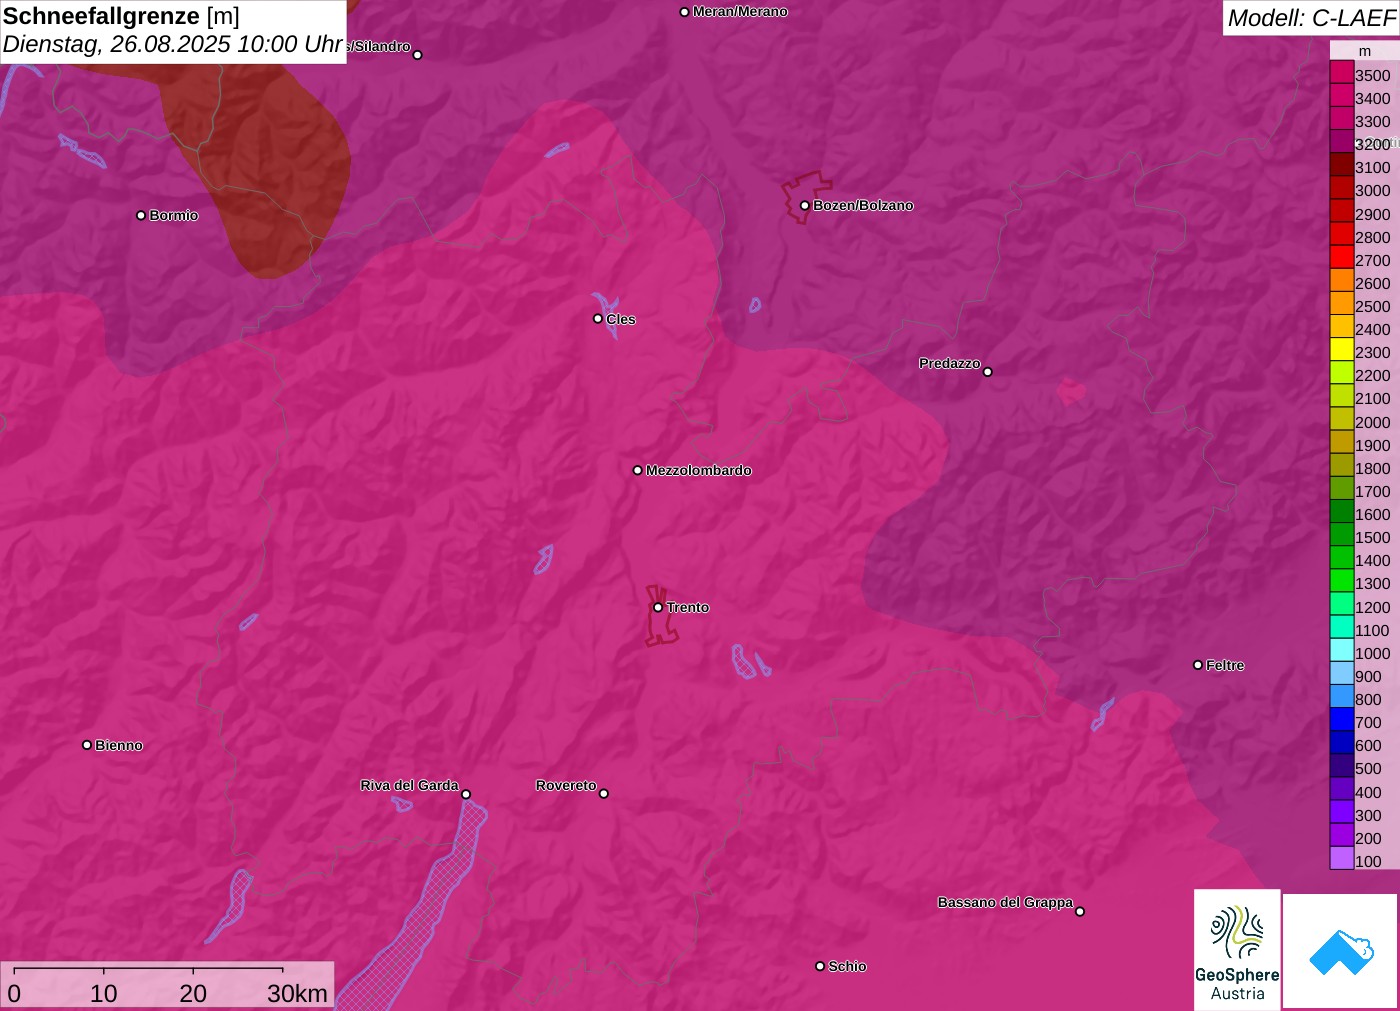This screenshot has height=1011, width=1400.
Task: Click the 1000 m cyan legend swatch
Action: pyautogui.click(x=1342, y=650)
